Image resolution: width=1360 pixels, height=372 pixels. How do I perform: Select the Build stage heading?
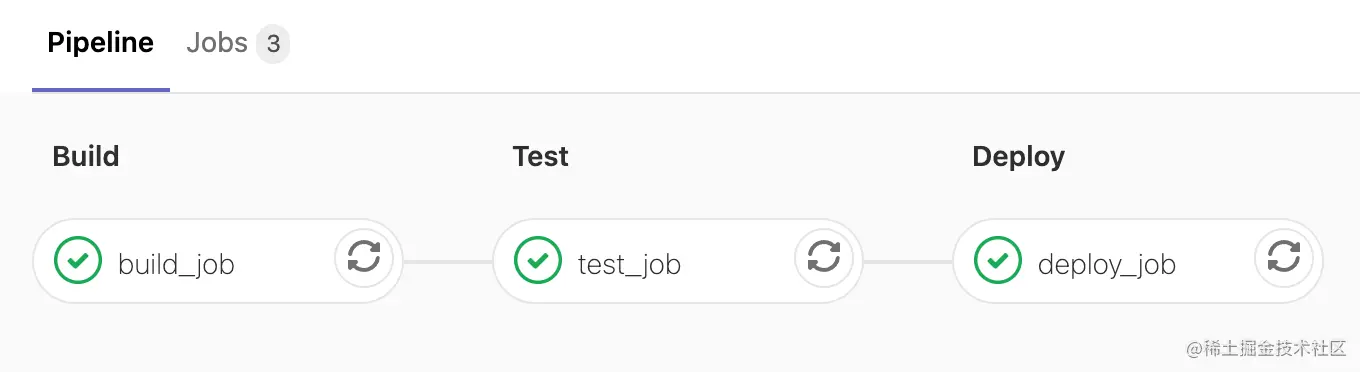[86, 157]
